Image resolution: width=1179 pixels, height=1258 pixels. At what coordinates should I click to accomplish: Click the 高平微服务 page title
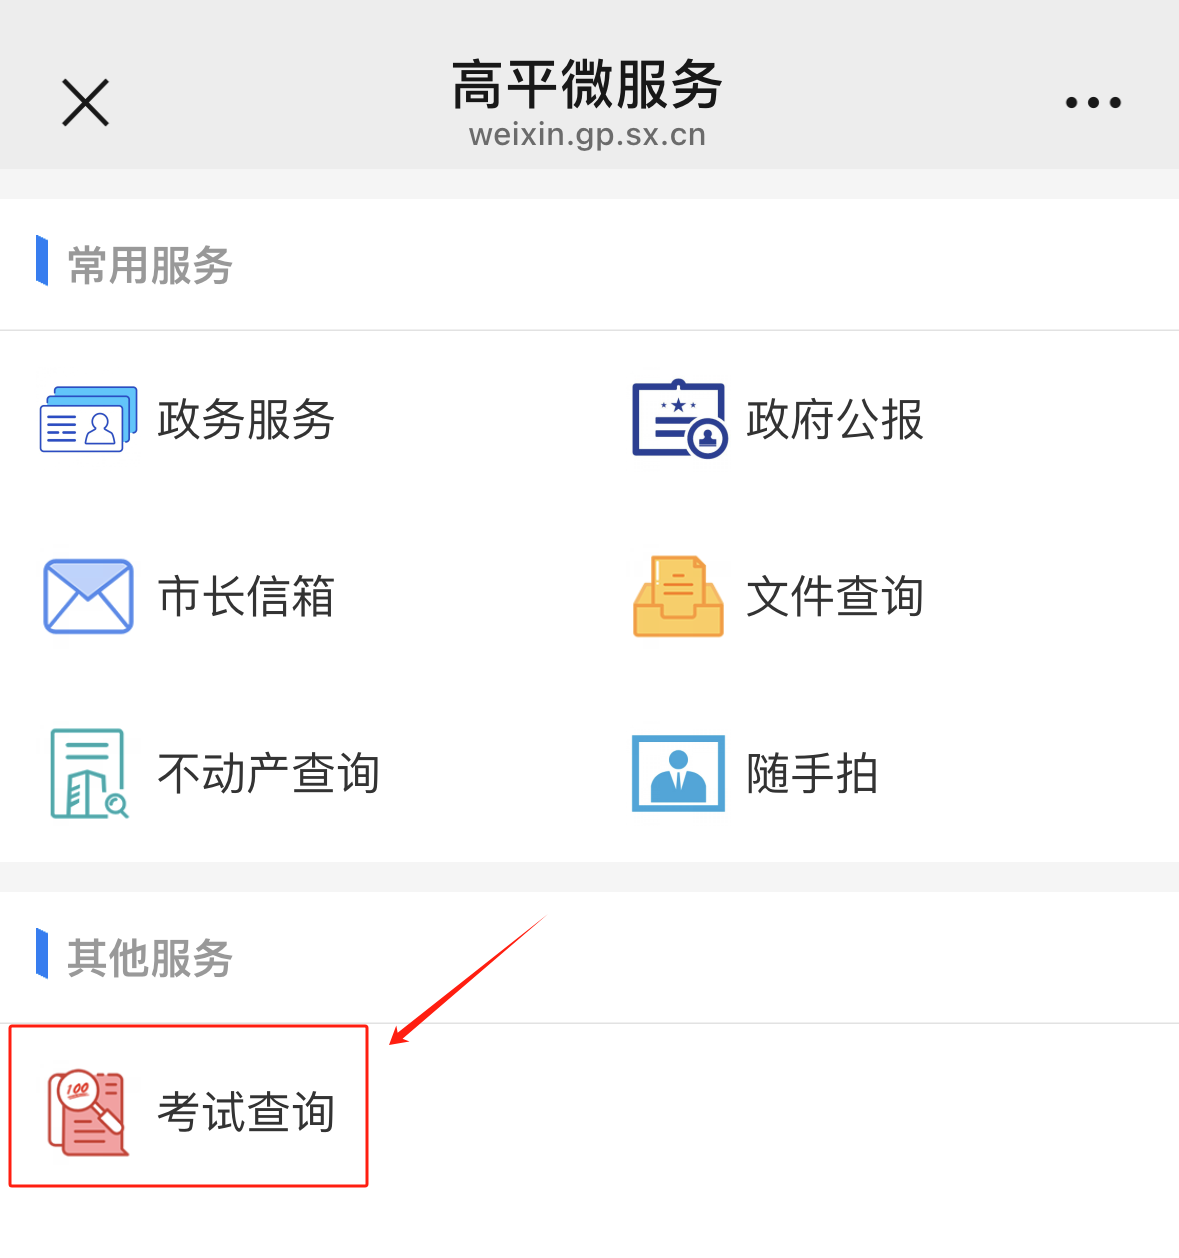[x=587, y=84]
